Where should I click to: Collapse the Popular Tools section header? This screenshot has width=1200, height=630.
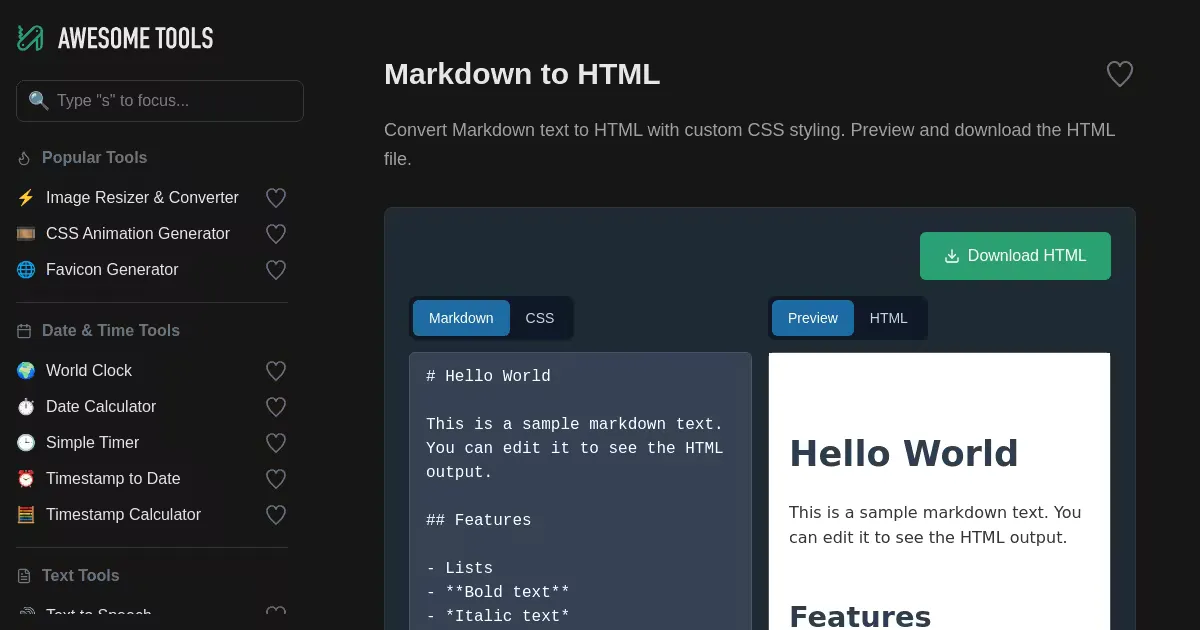[x=94, y=158]
